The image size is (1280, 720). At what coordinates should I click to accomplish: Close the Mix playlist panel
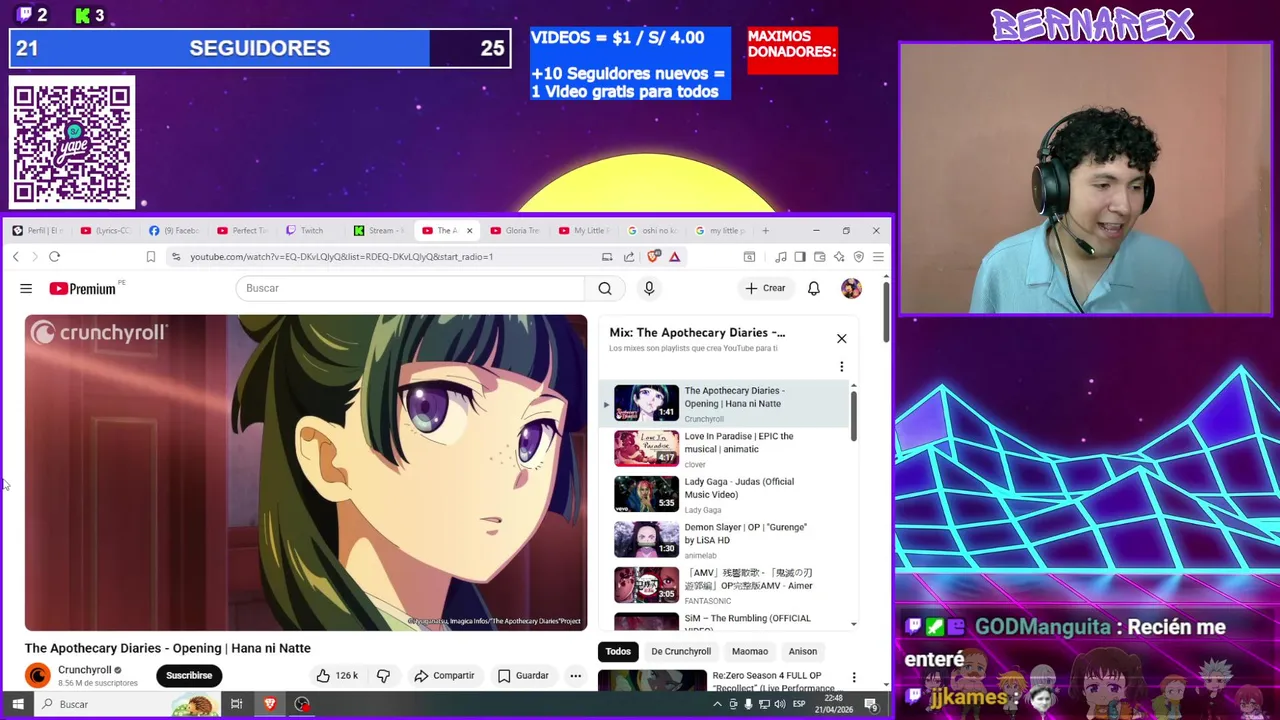click(x=841, y=339)
